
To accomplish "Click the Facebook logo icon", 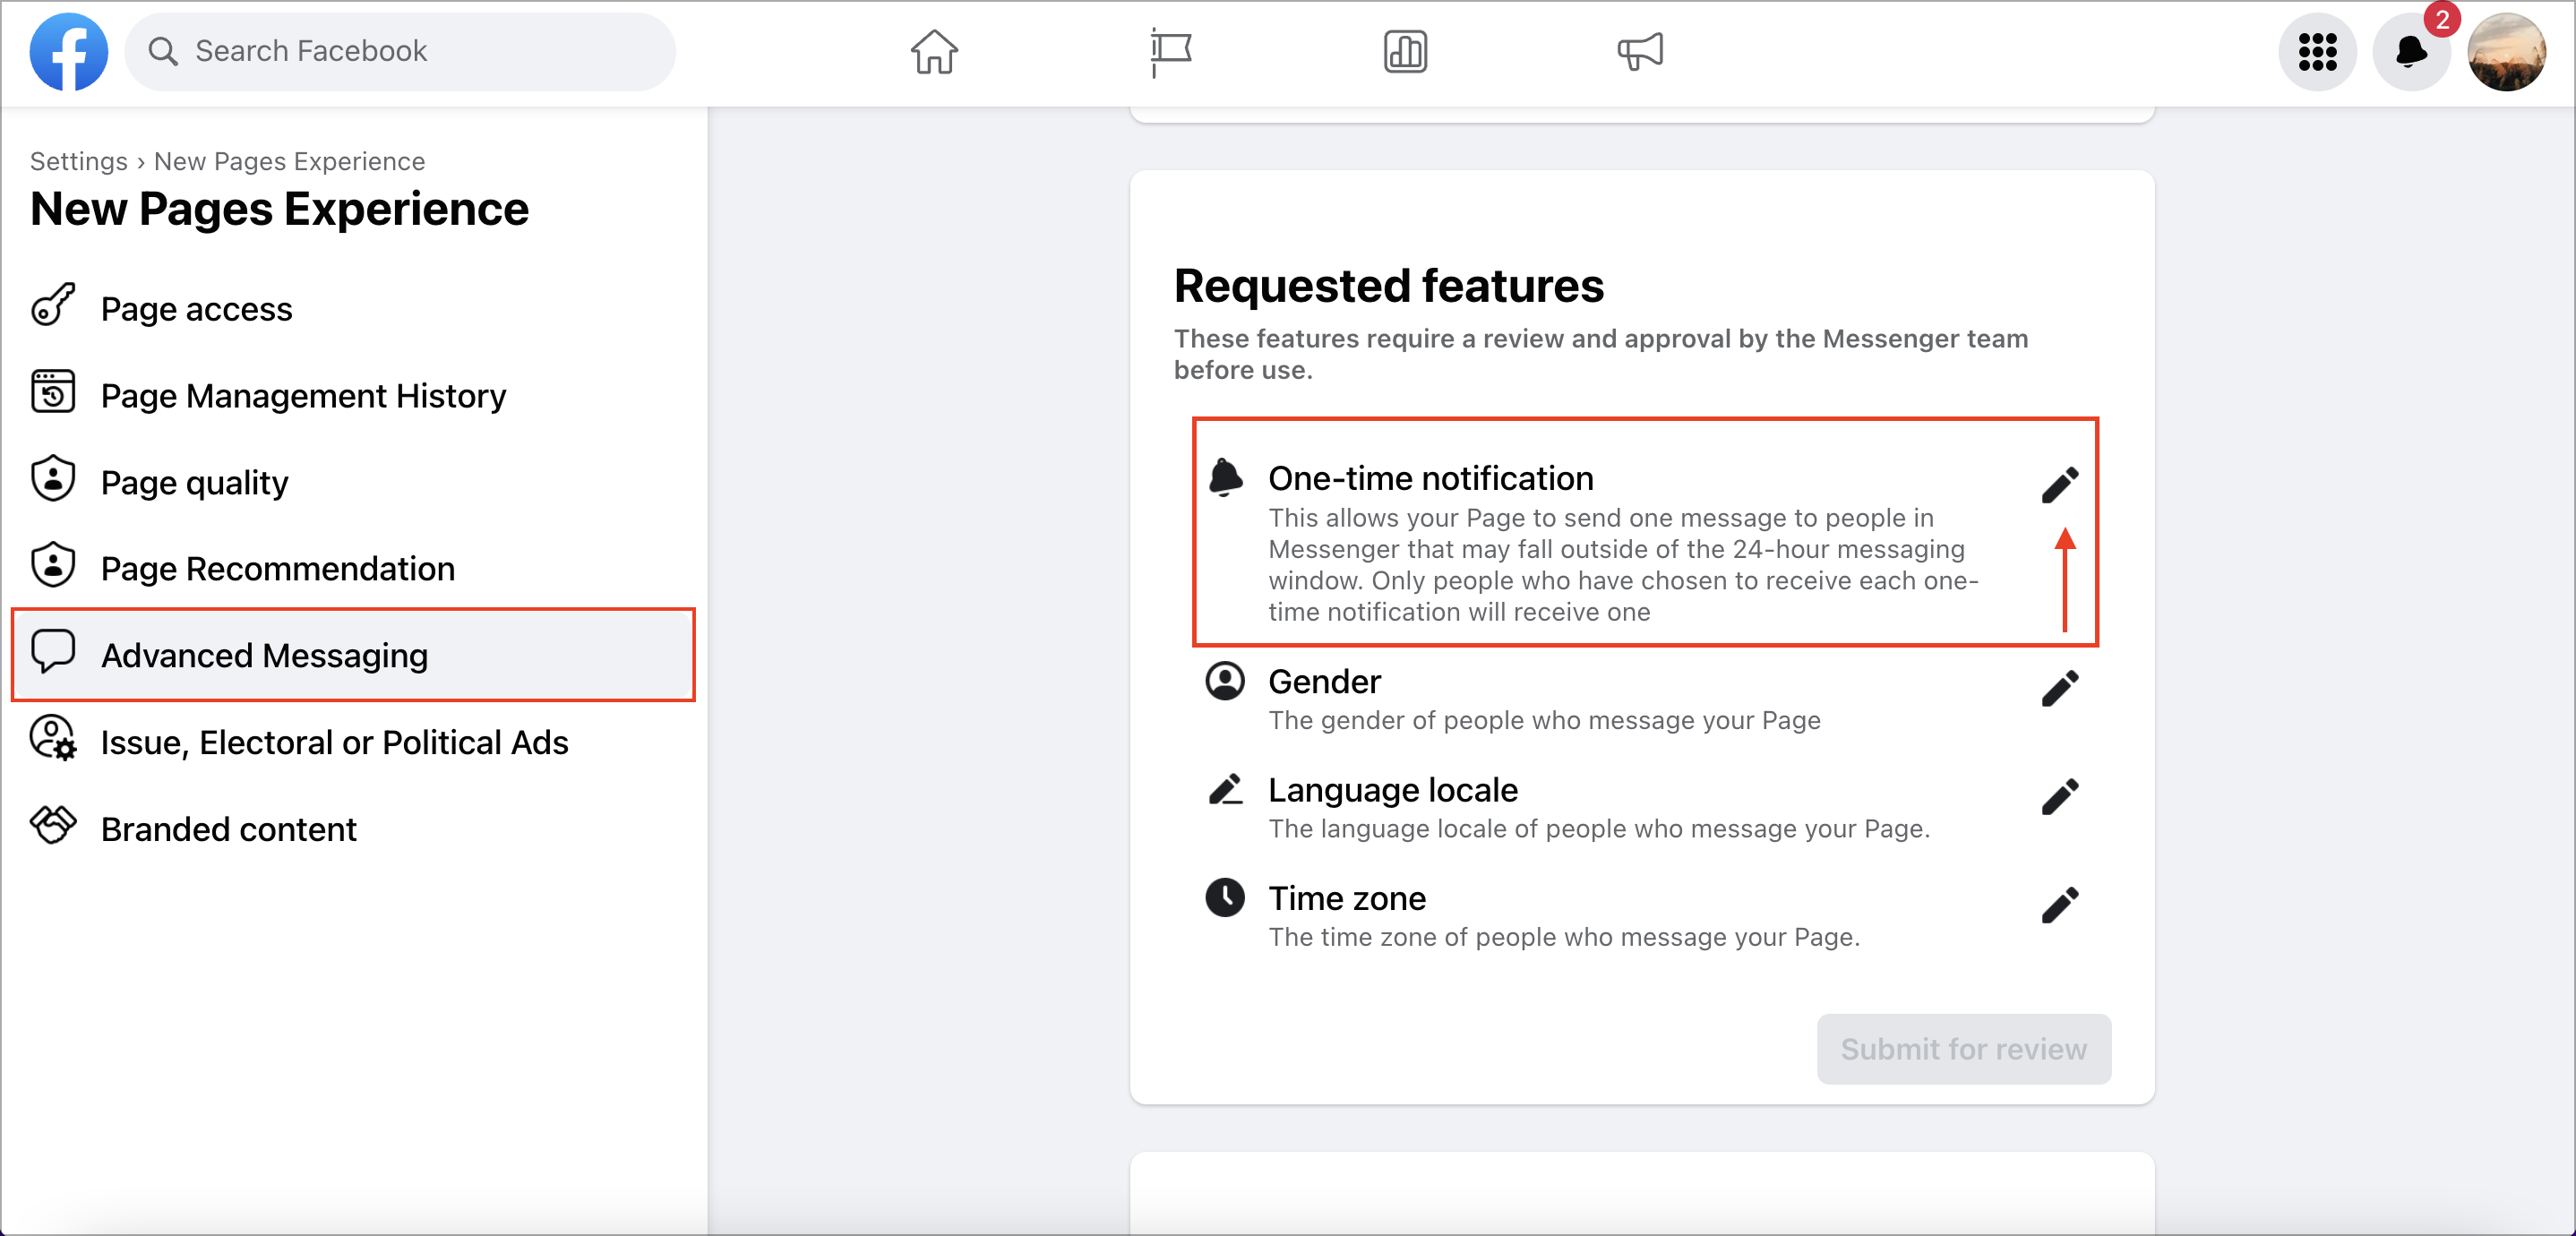I will pyautogui.click(x=68, y=51).
